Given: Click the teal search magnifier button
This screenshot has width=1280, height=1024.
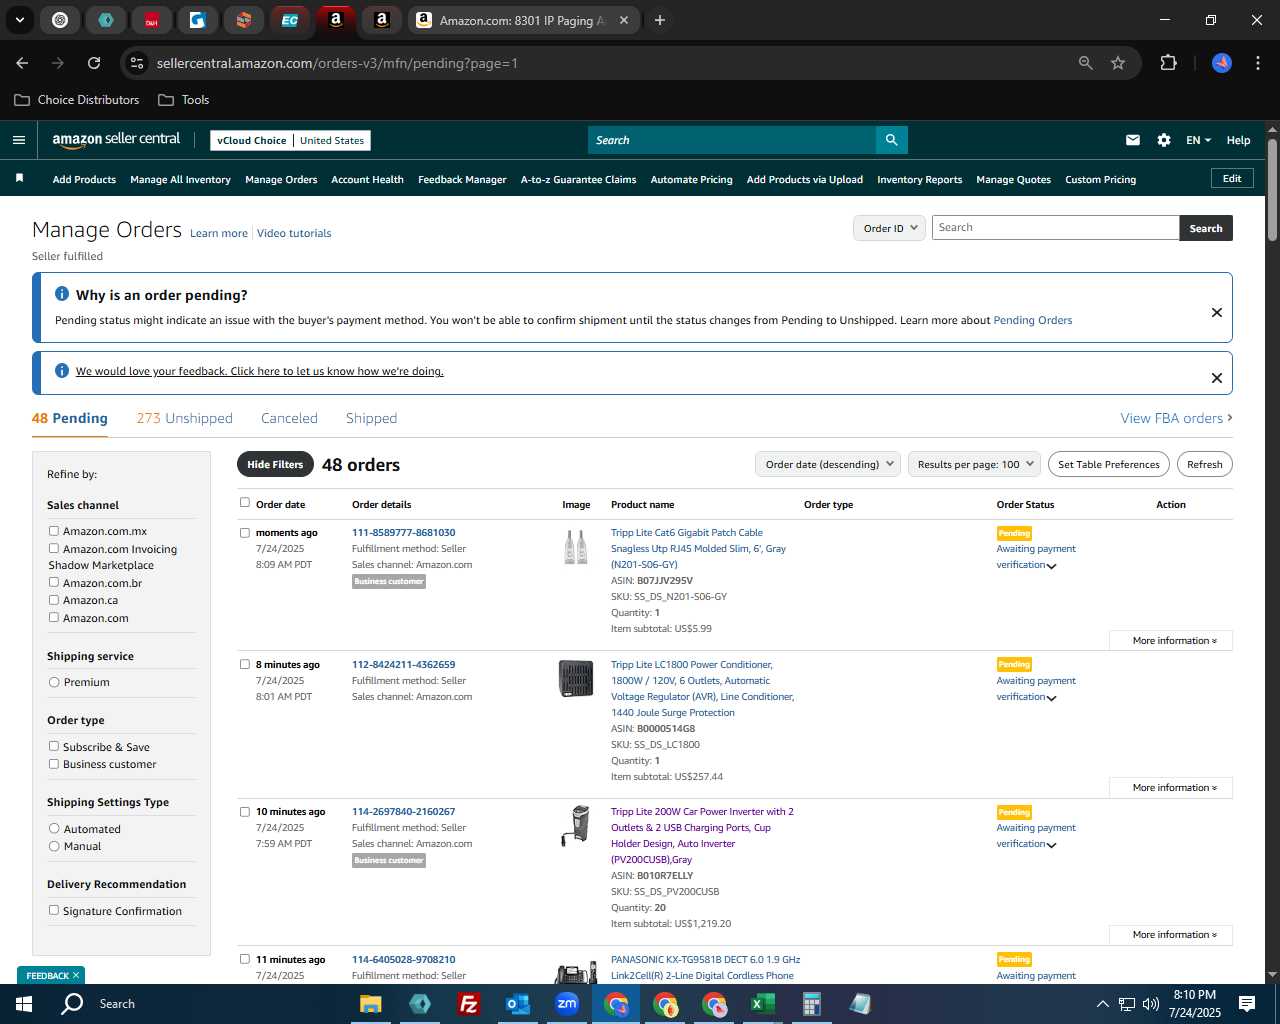Looking at the screenshot, I should (x=892, y=140).
